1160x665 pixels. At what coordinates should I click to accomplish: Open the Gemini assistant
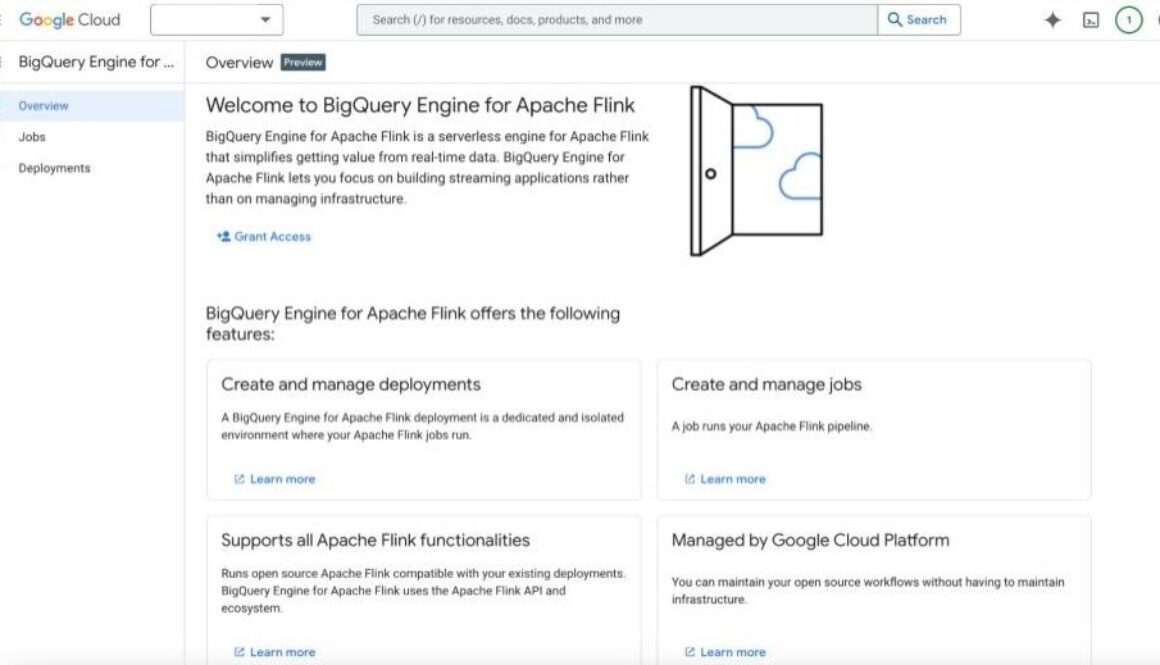1053,18
